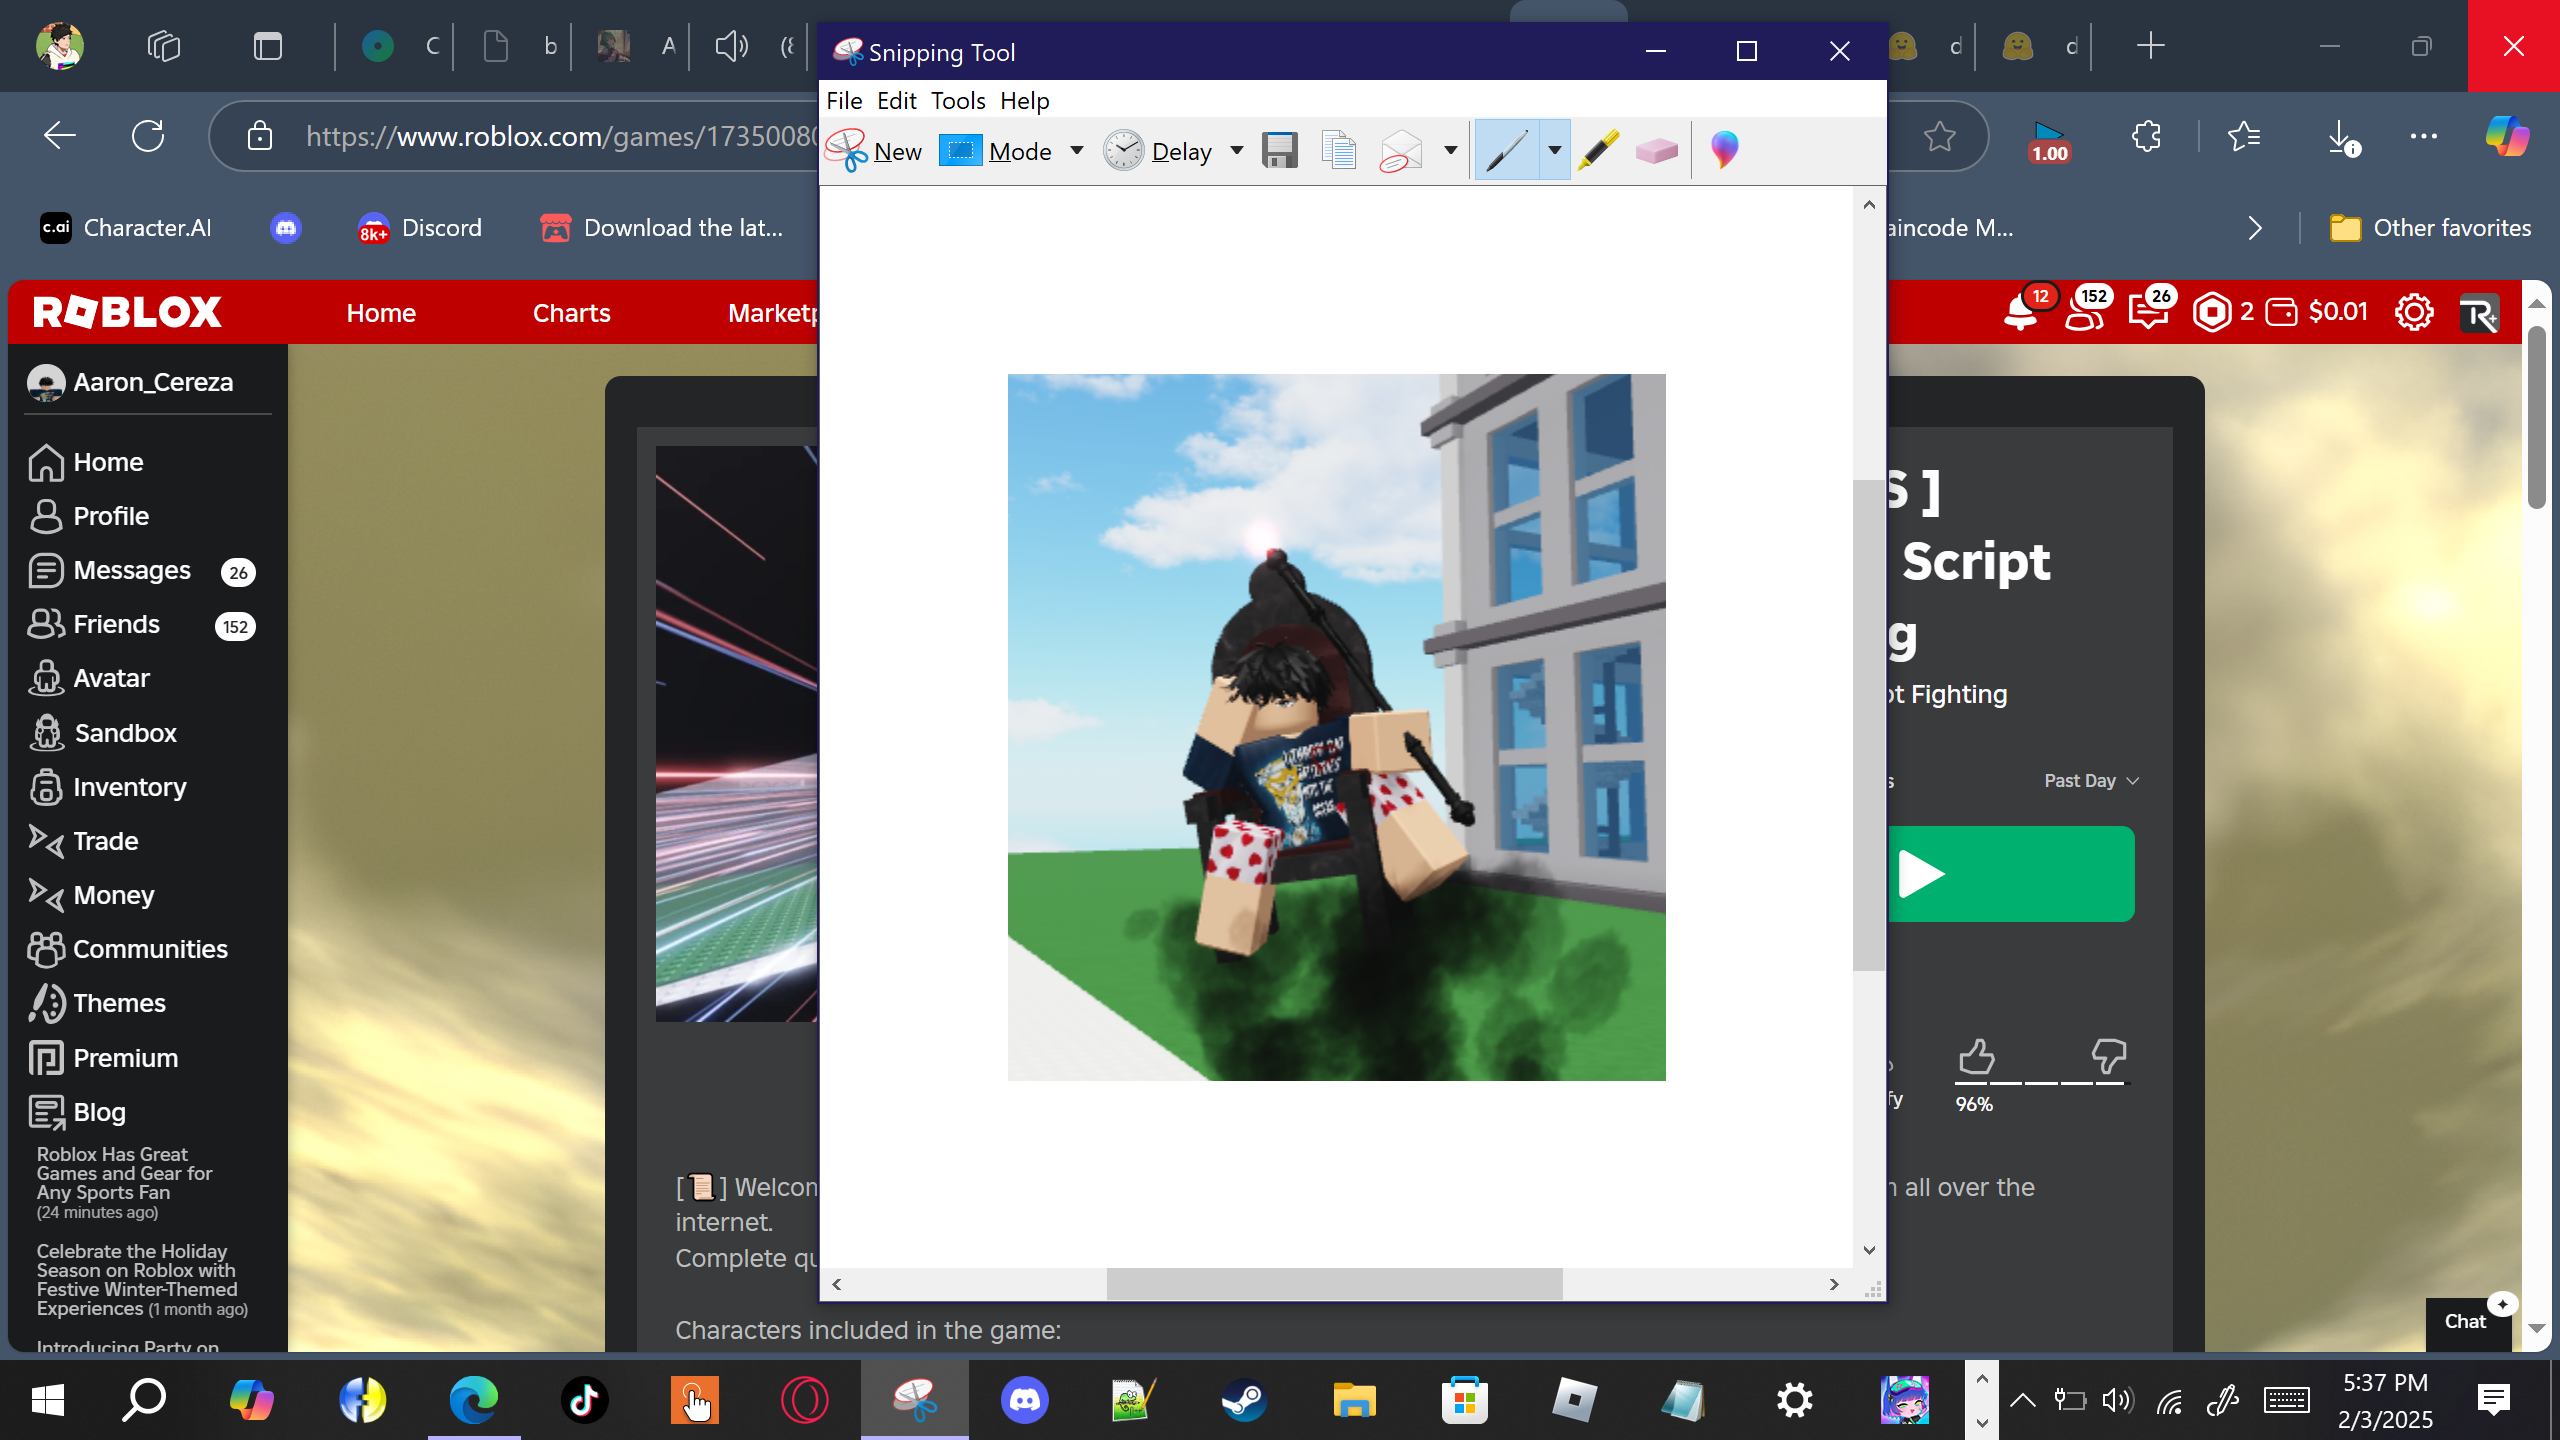Open snip in Paint 3D
Viewport: 2560px width, 1440px height.
coord(1724,151)
